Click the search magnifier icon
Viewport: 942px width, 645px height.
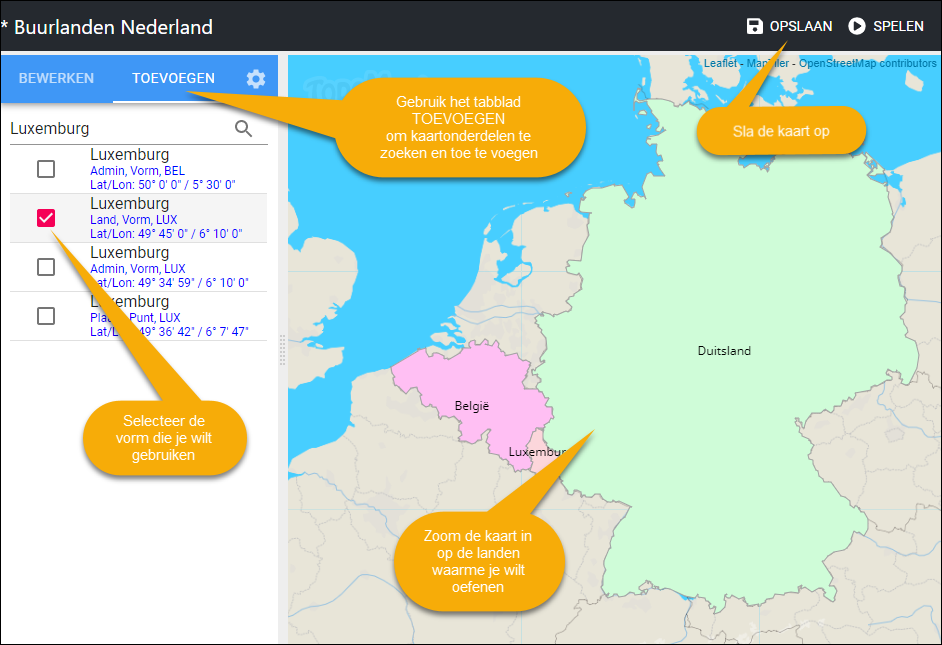point(243,128)
